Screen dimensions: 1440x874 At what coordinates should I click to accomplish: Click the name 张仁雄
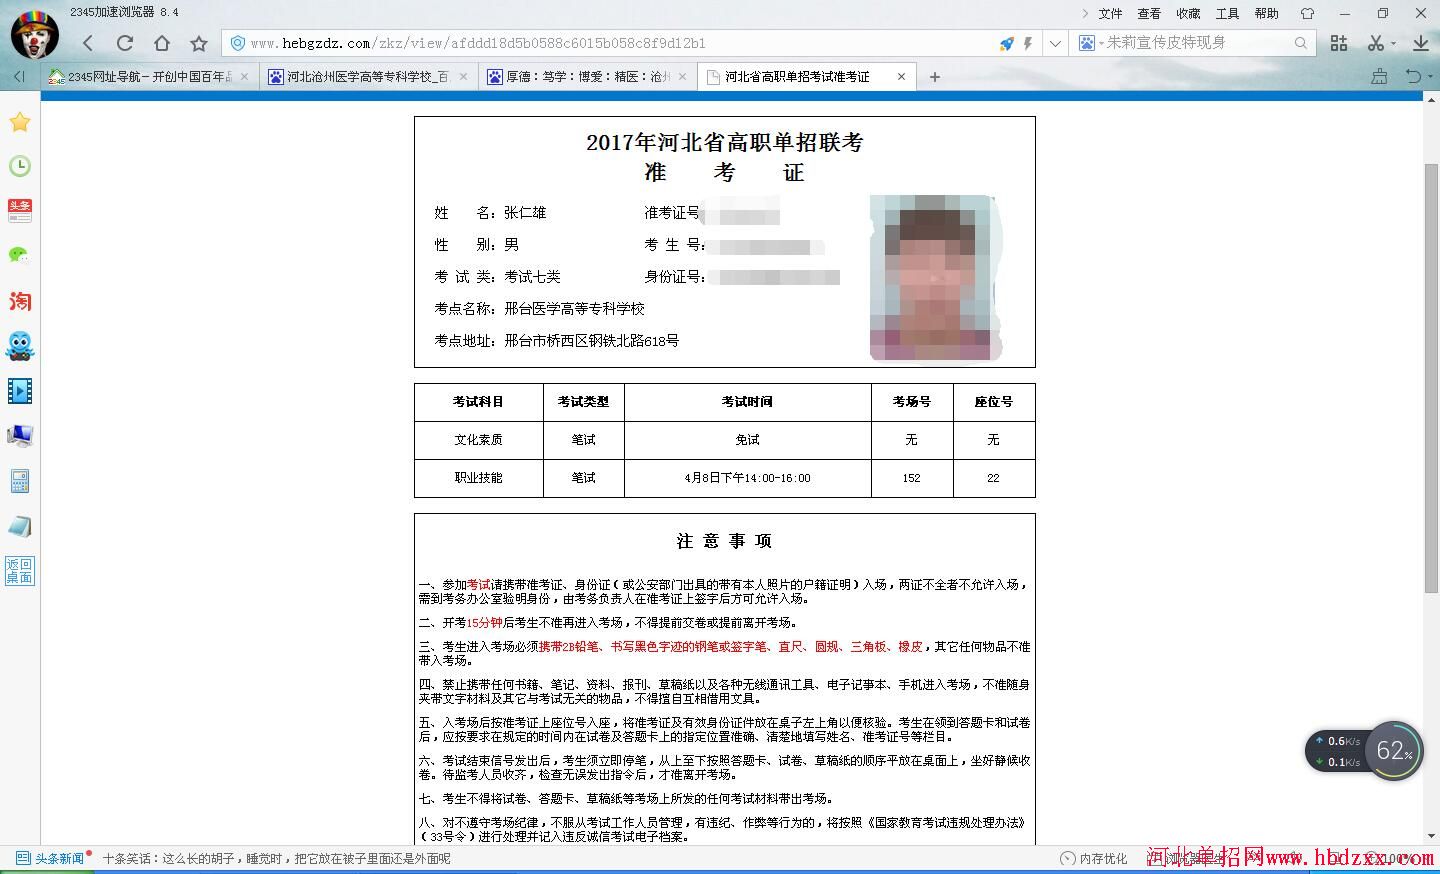(525, 213)
